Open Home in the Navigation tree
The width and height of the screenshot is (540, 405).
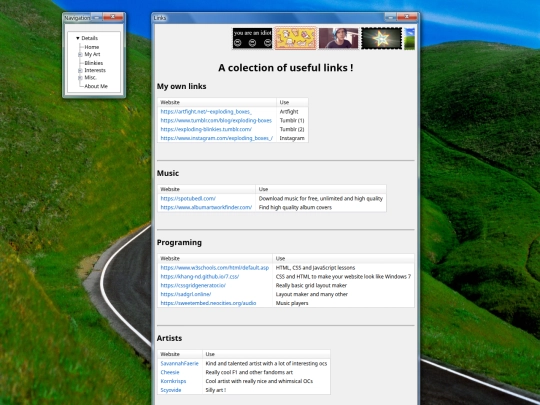[92, 47]
